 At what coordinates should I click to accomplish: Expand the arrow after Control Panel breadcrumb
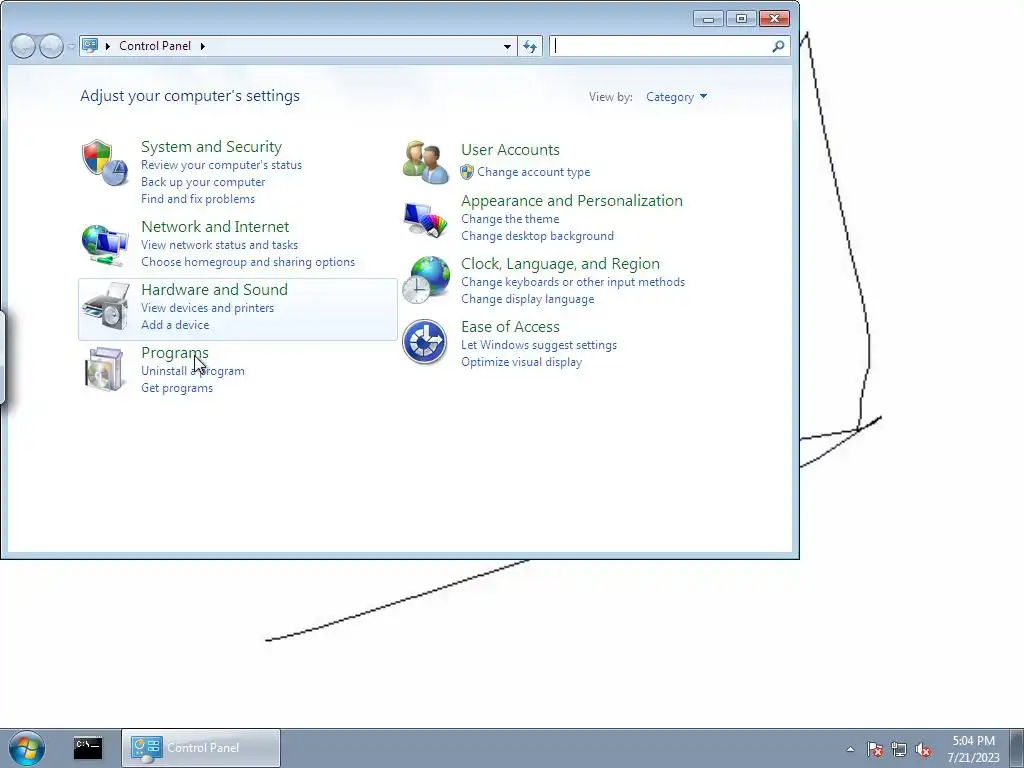click(202, 46)
